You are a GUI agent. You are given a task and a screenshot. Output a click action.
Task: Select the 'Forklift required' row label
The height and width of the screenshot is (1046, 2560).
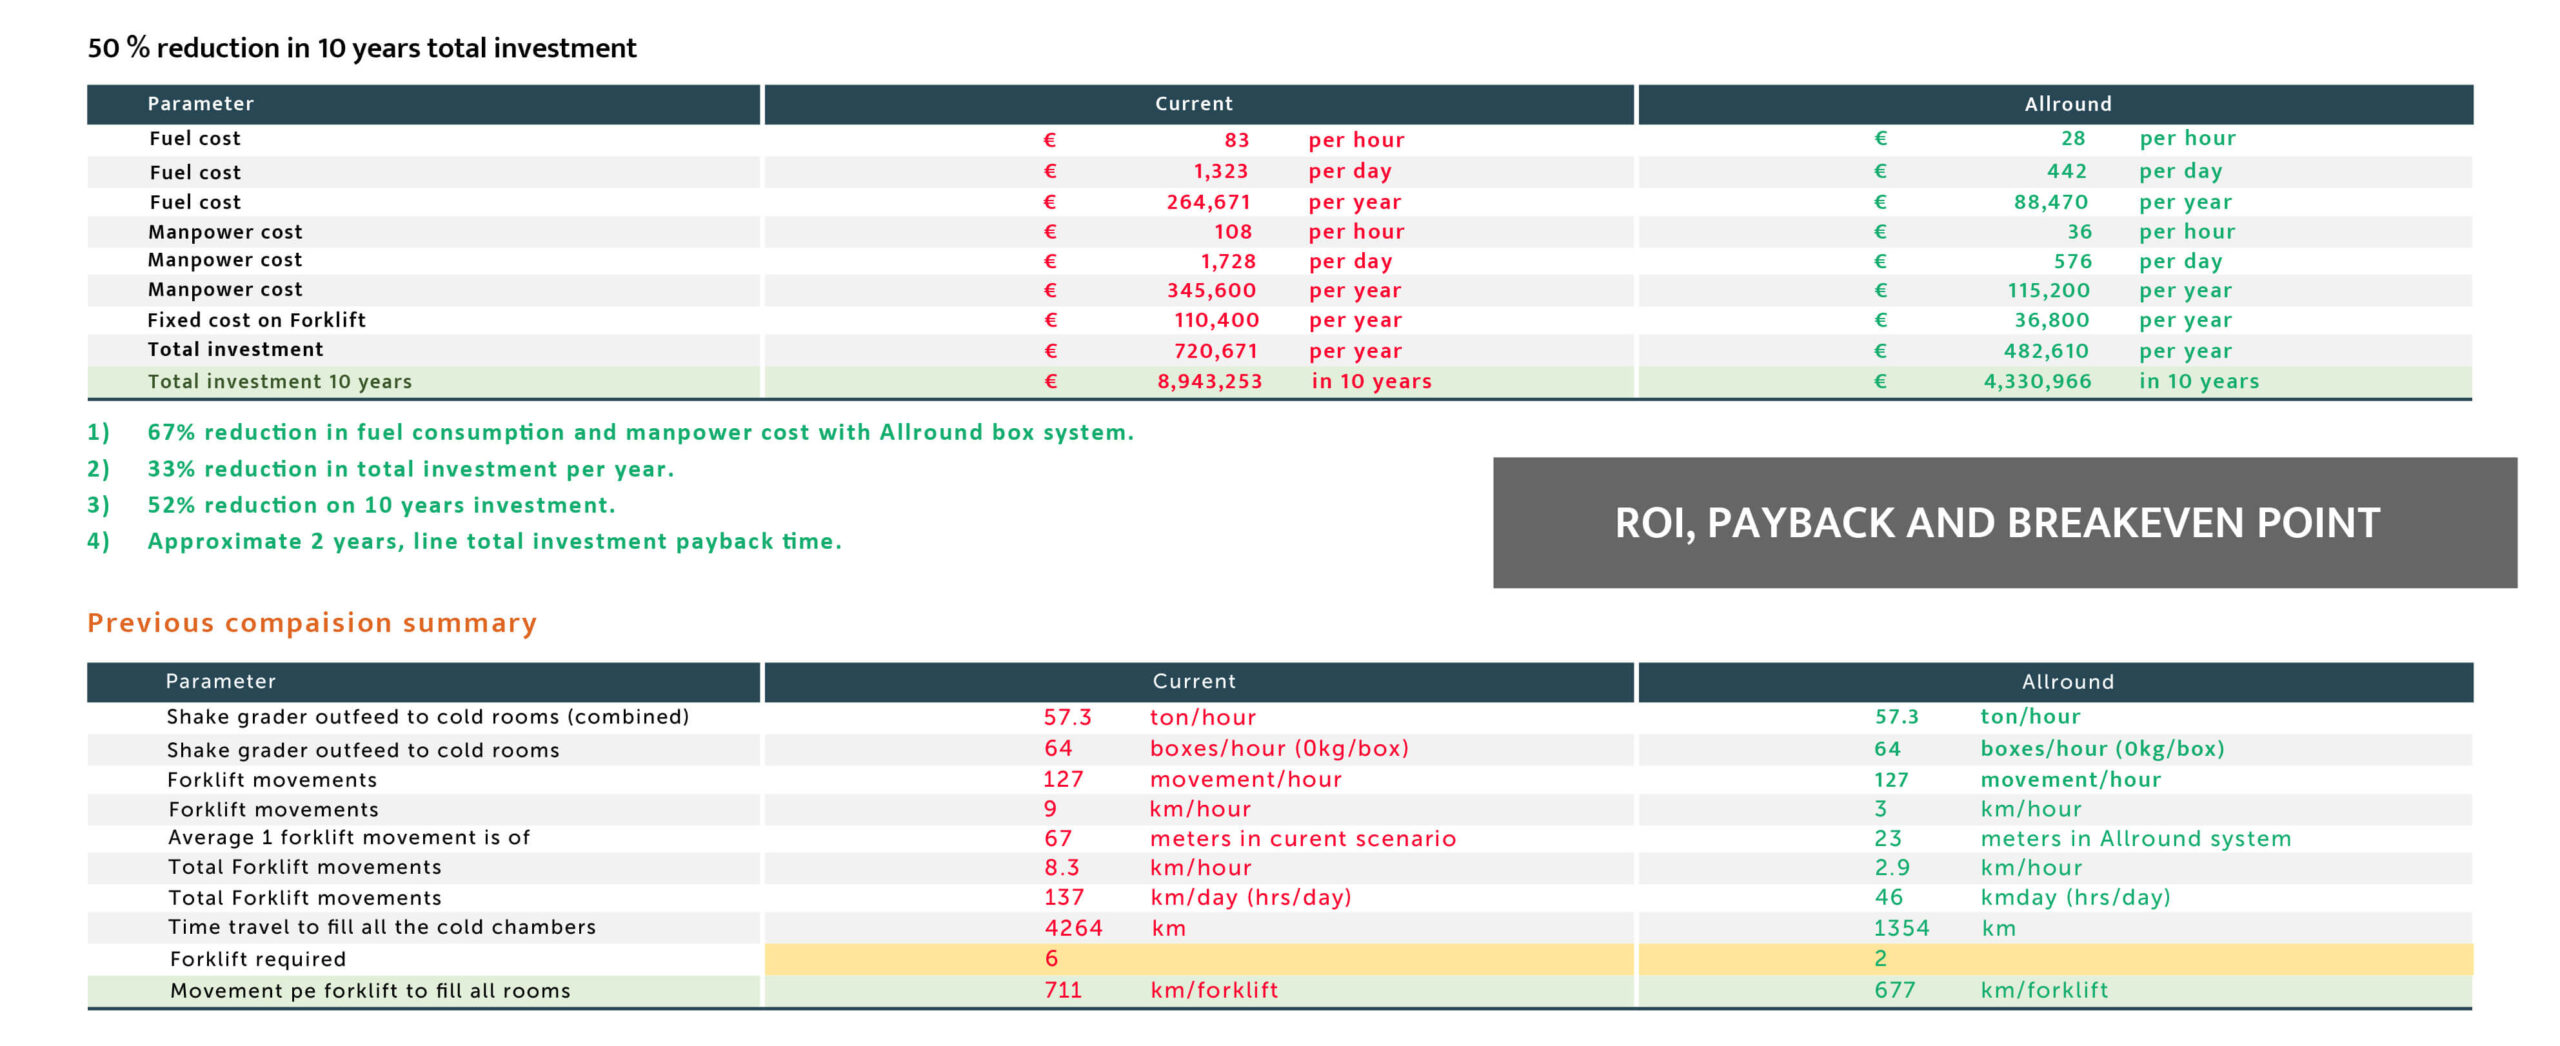pos(258,959)
